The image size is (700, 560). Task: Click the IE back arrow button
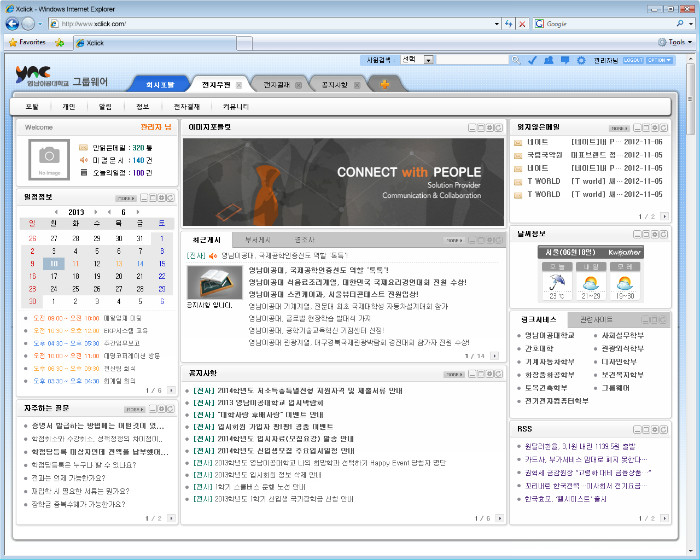tap(12, 24)
